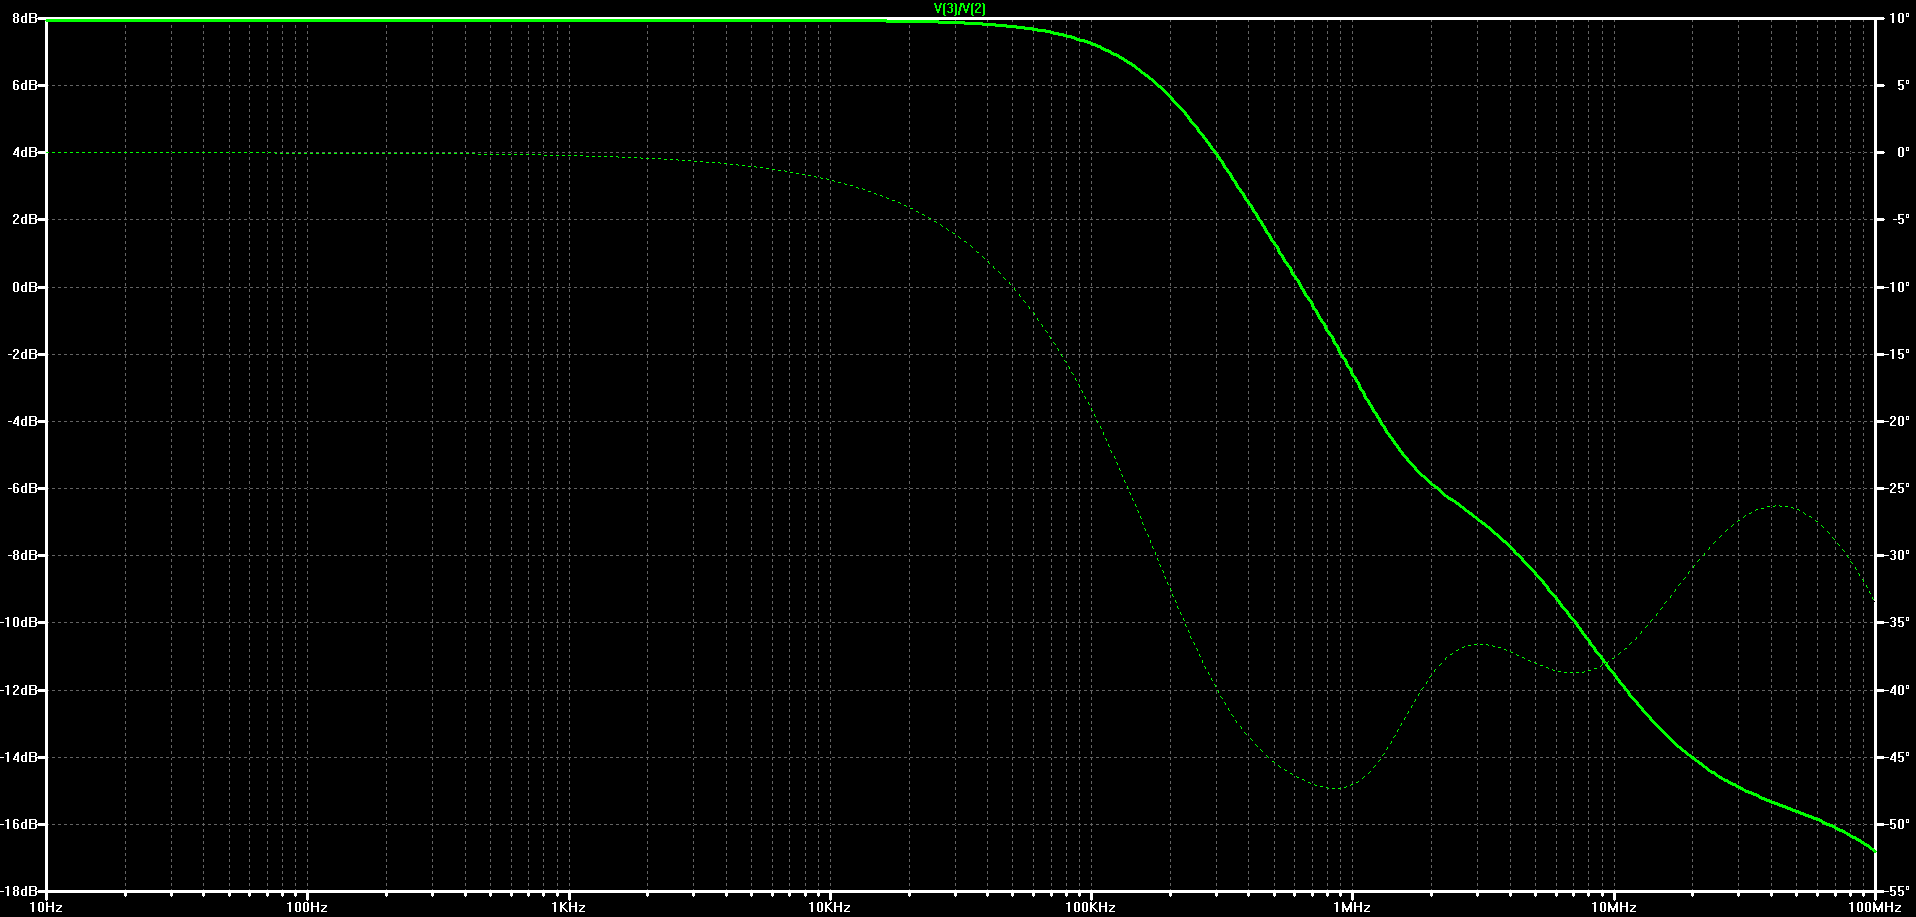Click the -2dB magnitude axis label
The height and width of the screenshot is (917, 1916).
pos(23,354)
